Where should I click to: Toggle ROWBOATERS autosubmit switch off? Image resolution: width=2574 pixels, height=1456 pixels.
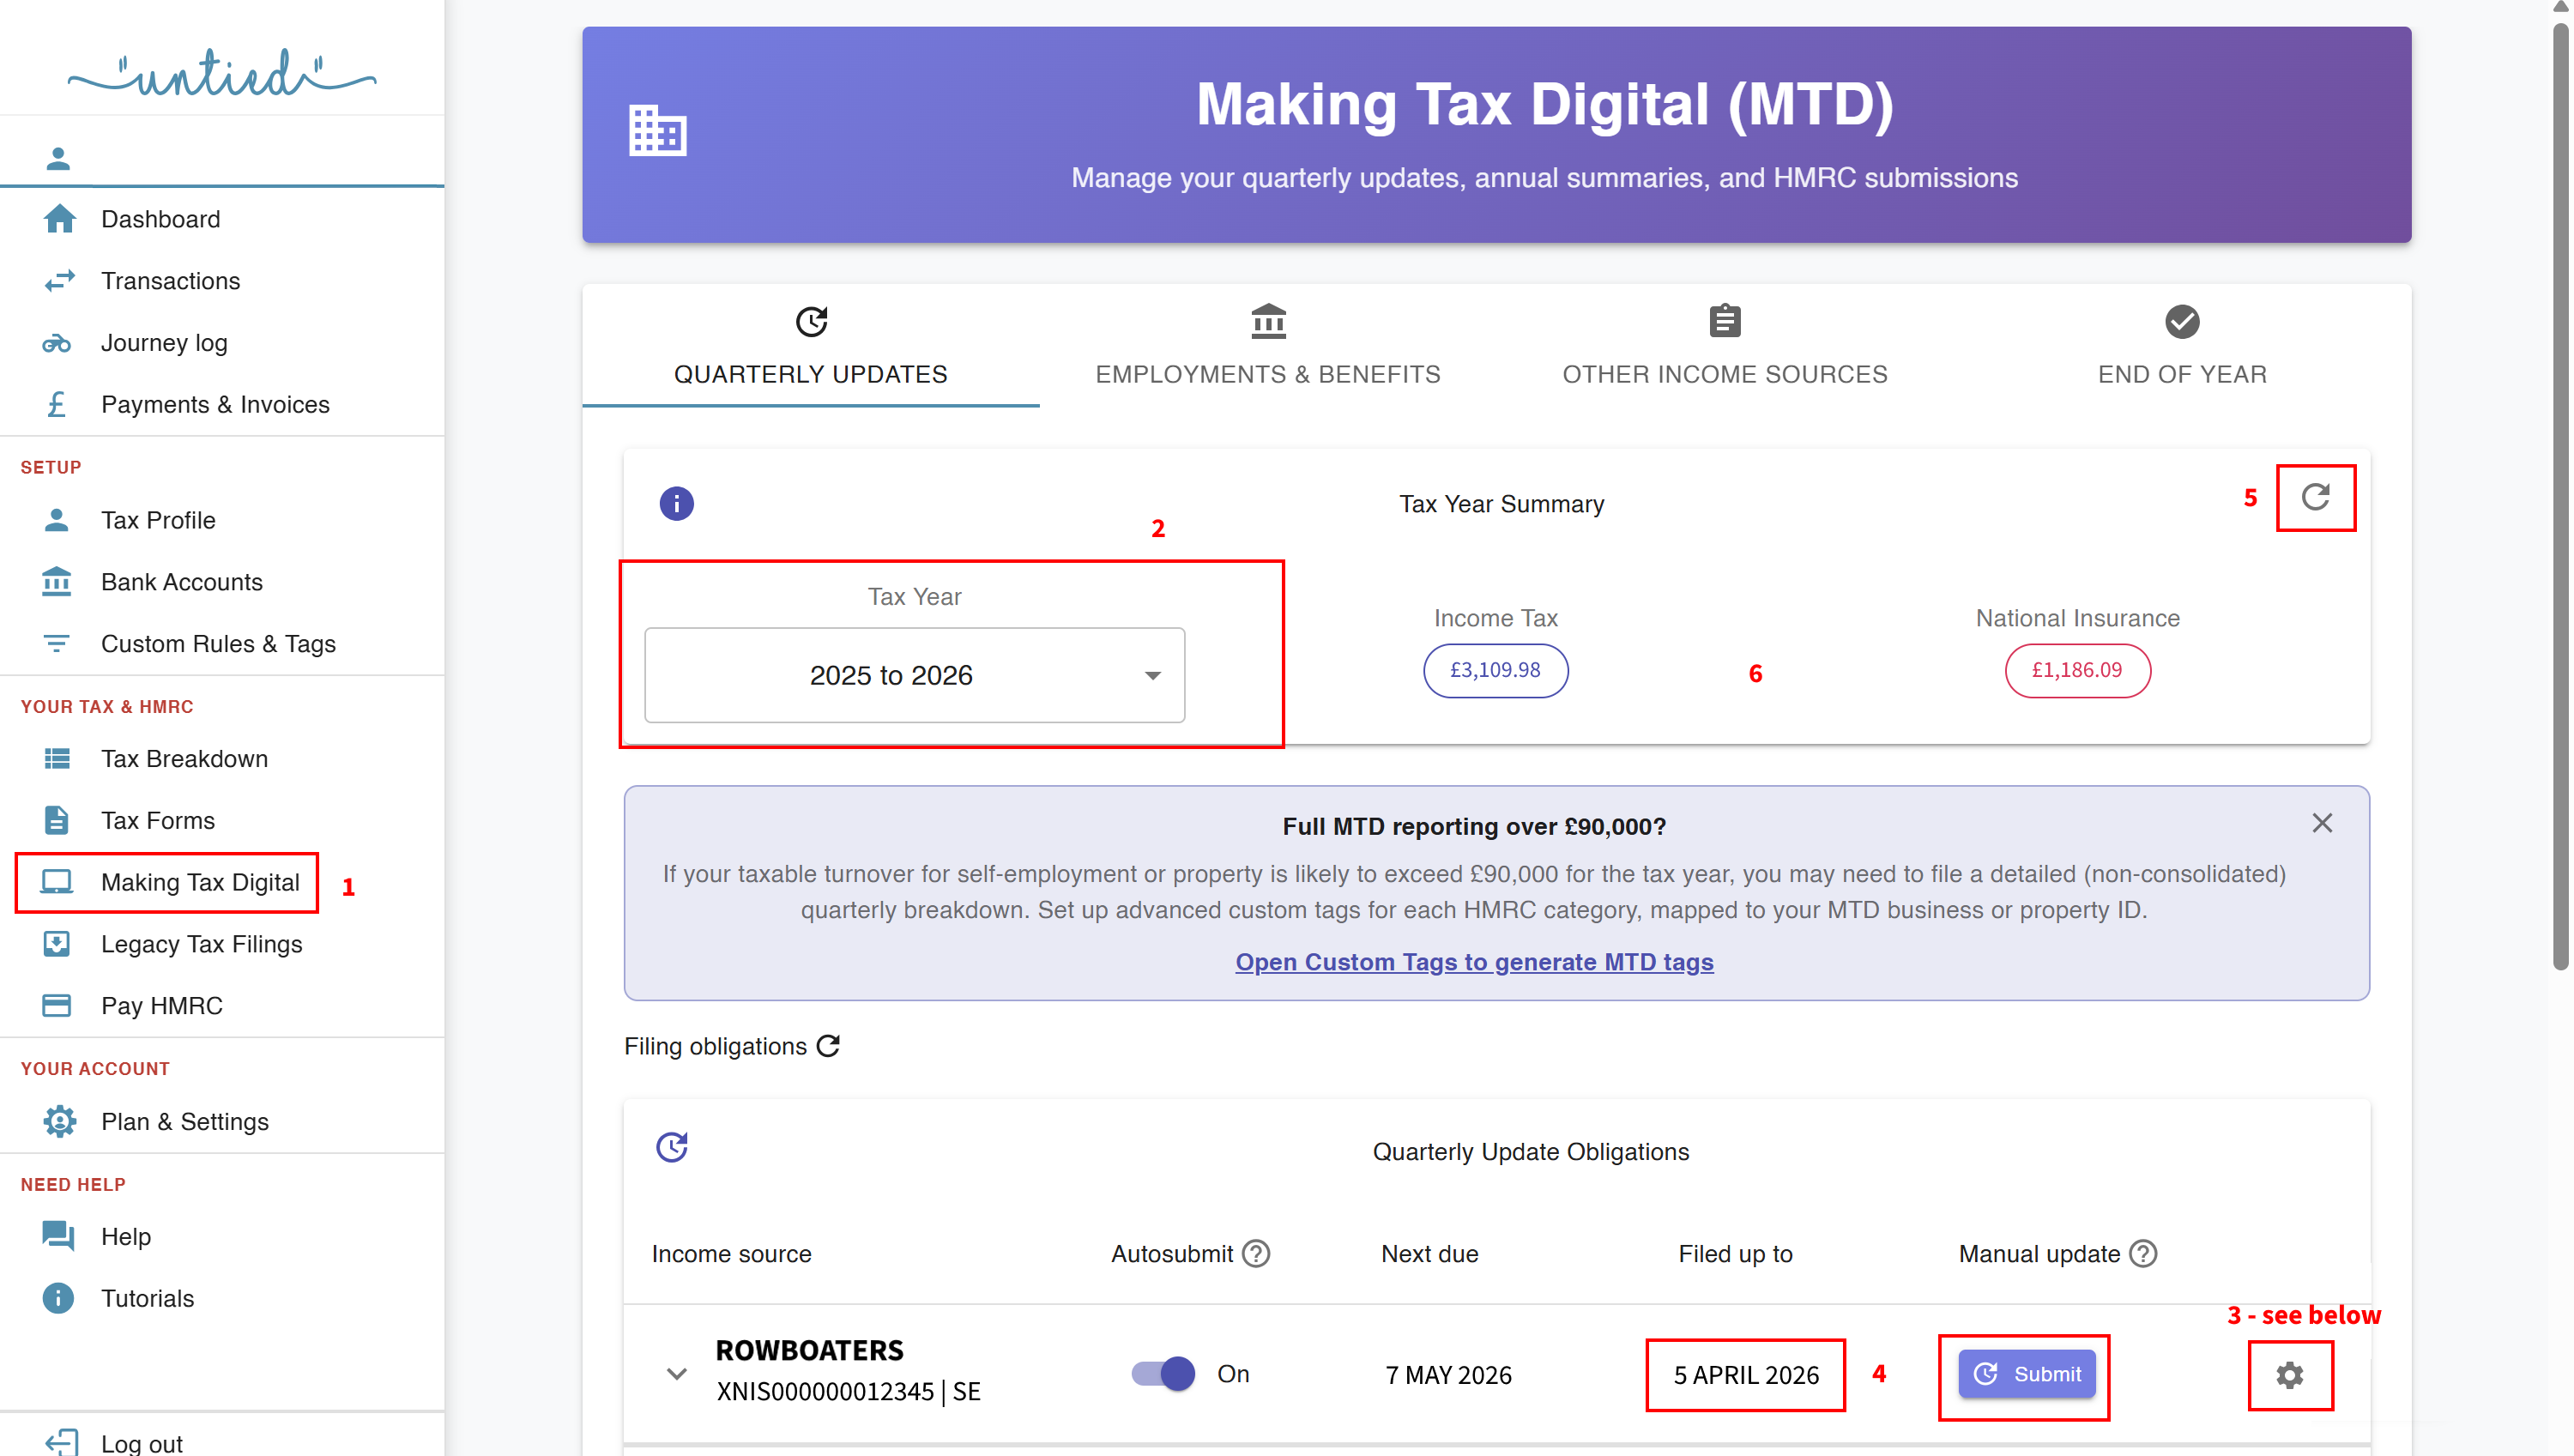point(1163,1374)
